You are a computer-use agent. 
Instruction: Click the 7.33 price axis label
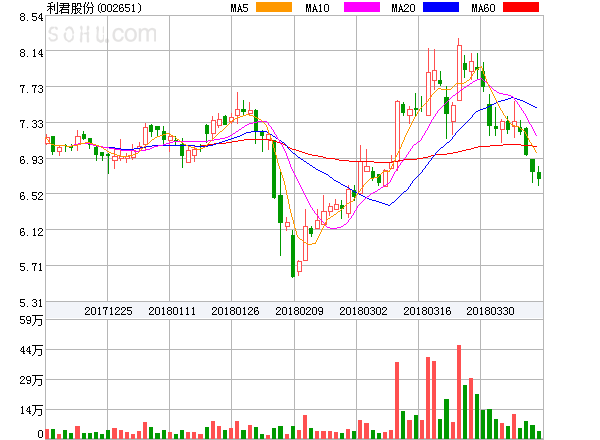[31, 124]
